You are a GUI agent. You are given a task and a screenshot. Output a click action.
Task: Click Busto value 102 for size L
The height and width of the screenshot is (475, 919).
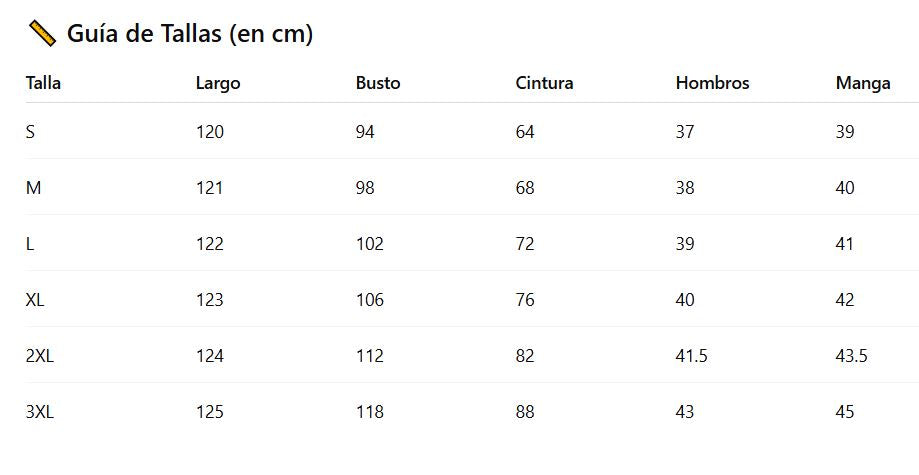tap(370, 243)
